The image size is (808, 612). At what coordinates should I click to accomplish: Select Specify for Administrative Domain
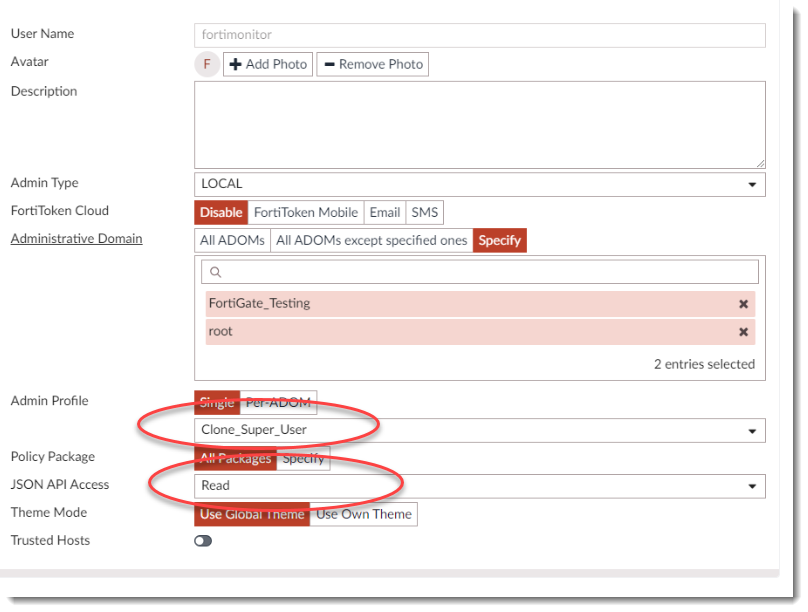(x=499, y=240)
